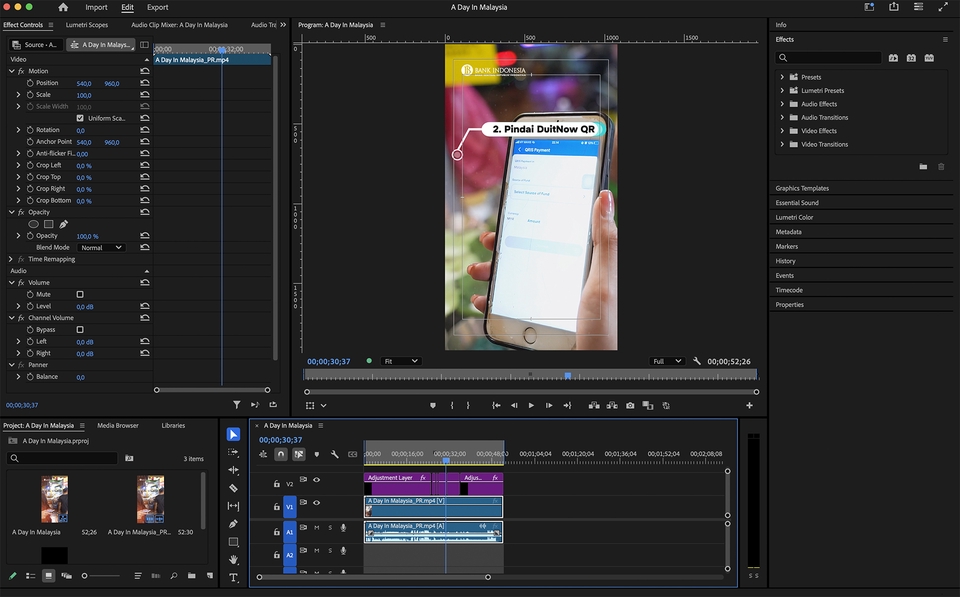960x597 pixels.
Task: Hide V2 track output with eye toggle
Action: coord(318,479)
